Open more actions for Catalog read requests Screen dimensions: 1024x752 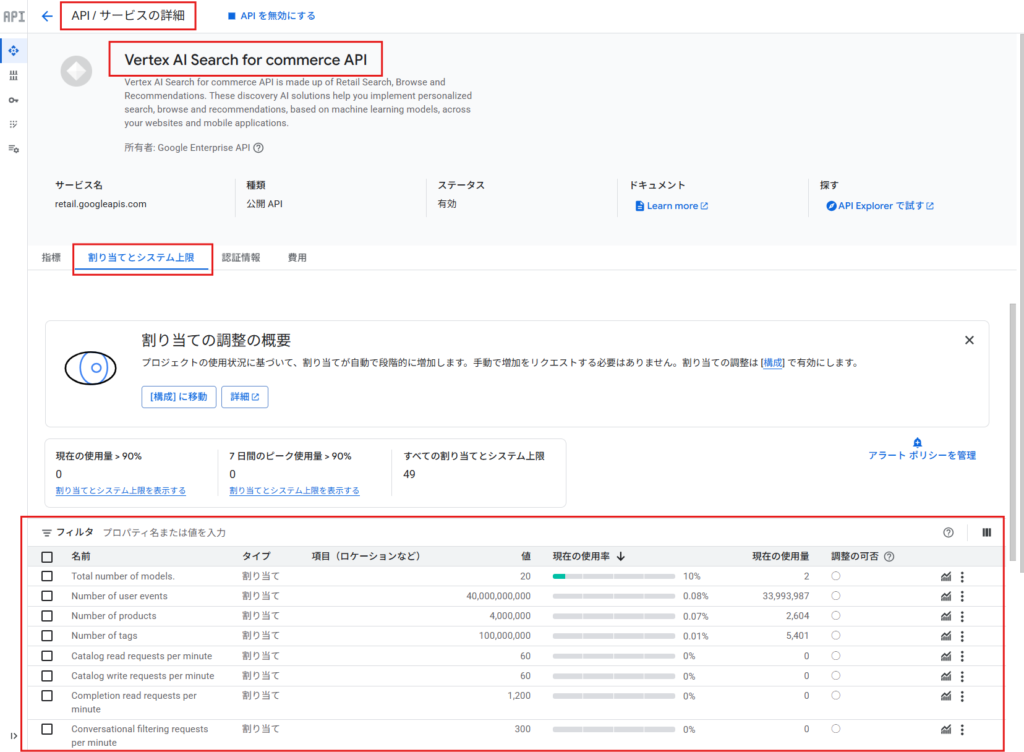tap(962, 656)
